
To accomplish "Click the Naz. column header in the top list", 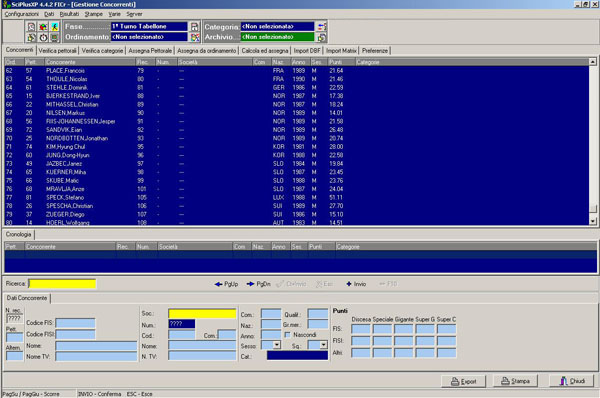I will 281,62.
